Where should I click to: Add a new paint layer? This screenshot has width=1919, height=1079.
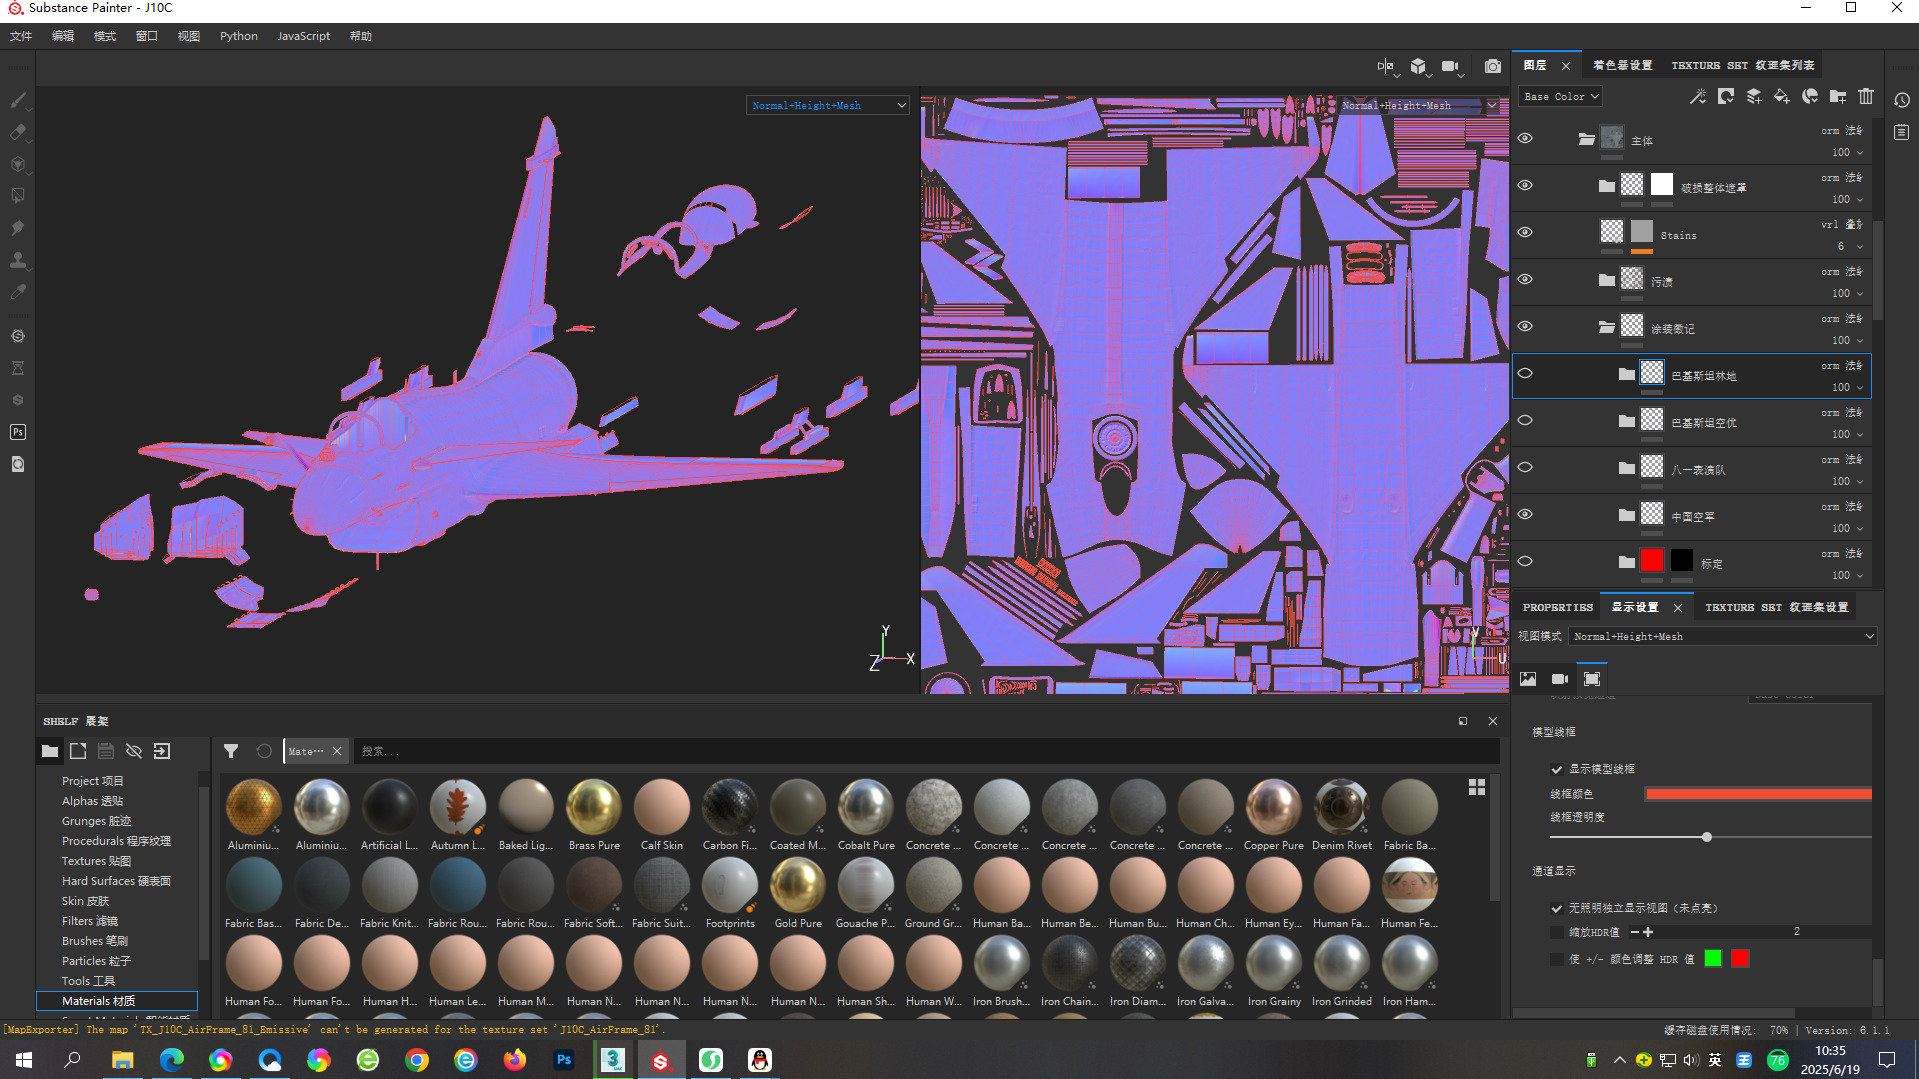pyautogui.click(x=1754, y=96)
